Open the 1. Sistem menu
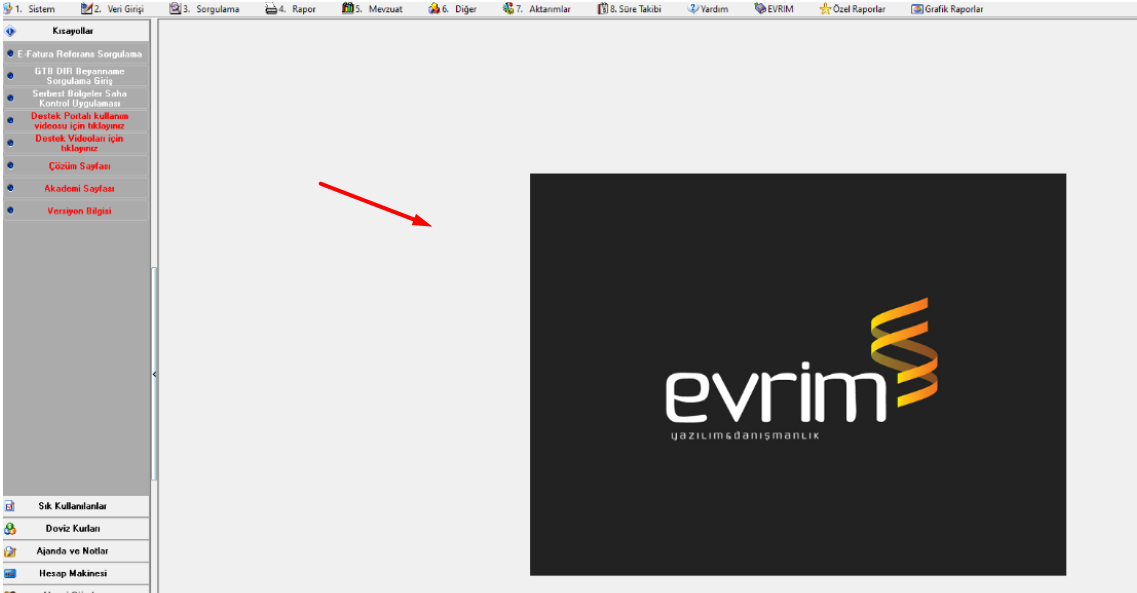The image size is (1137, 593). (x=30, y=9)
